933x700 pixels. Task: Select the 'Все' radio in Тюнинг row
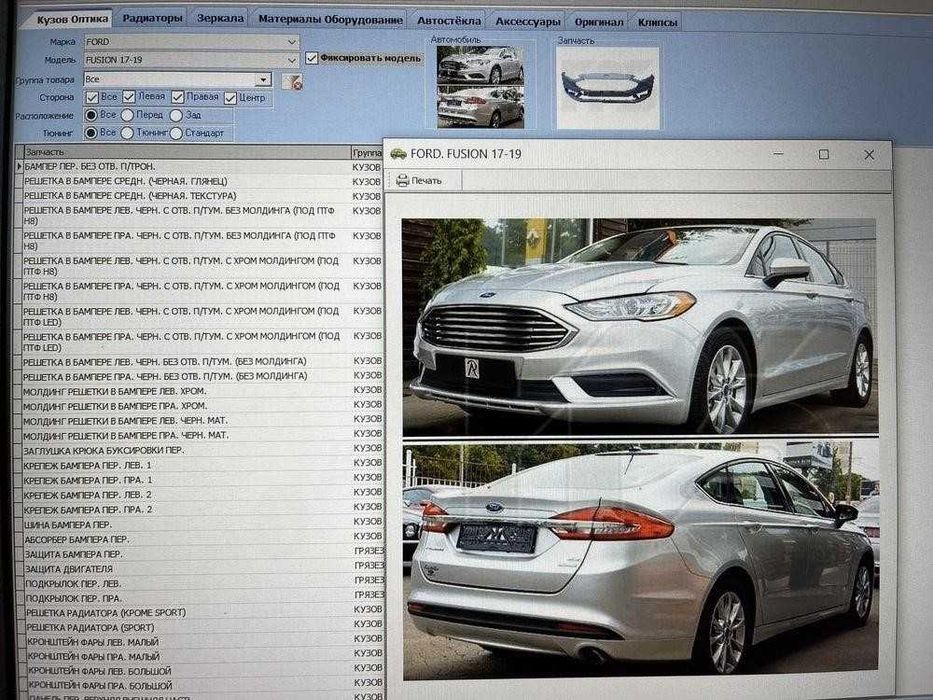pos(90,133)
